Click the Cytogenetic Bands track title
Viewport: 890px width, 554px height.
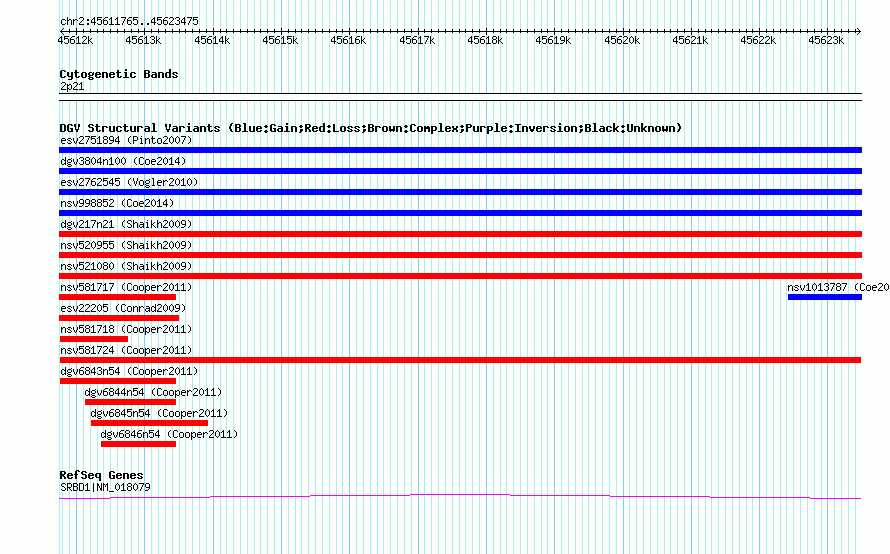[119, 74]
